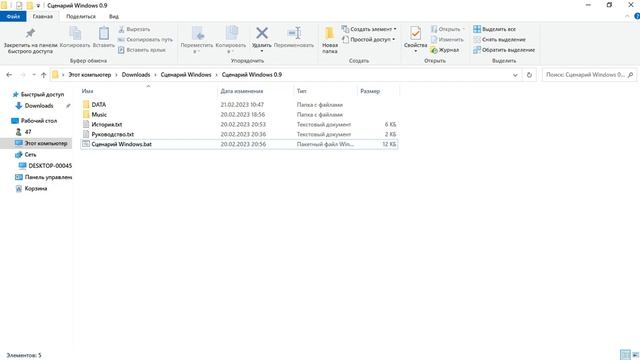Expand Easy access (Простой доступ) dropdown
This screenshot has height=360, width=640.
pyautogui.click(x=369, y=40)
